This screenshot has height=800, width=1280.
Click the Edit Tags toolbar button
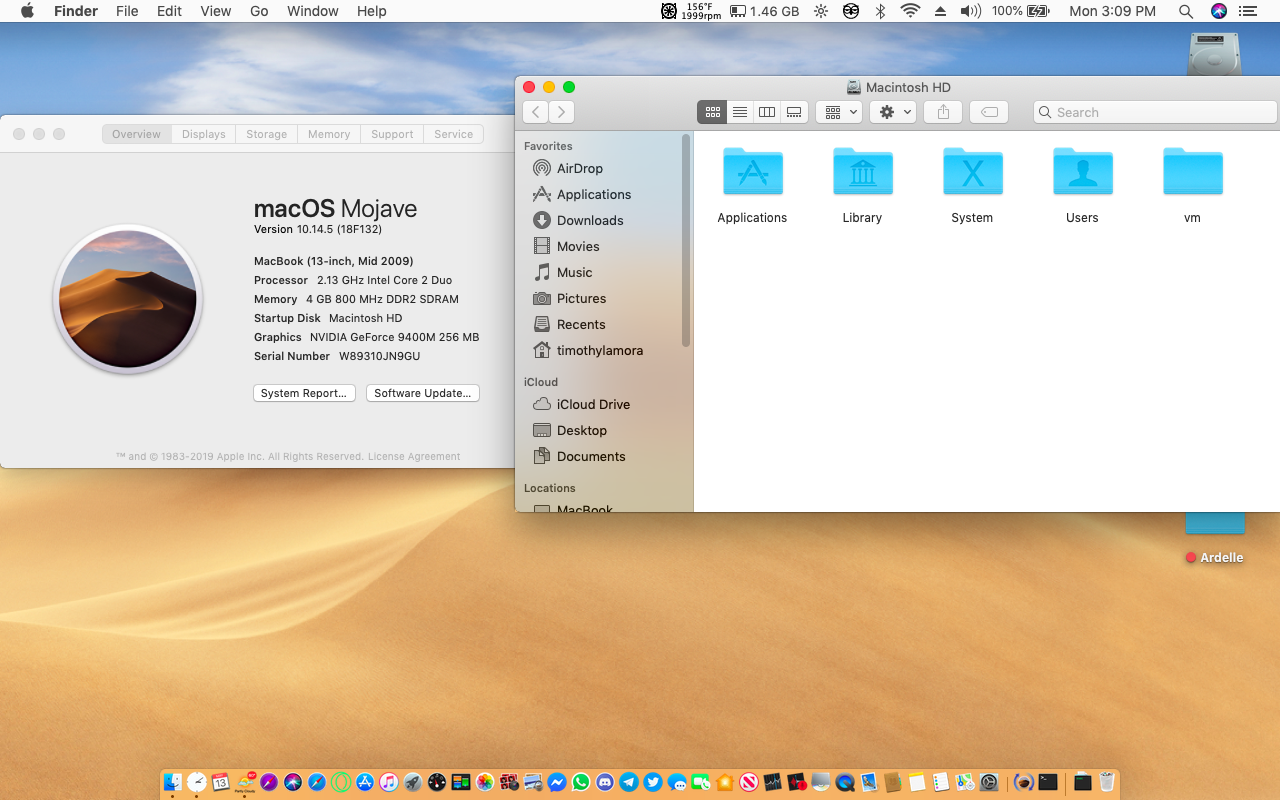(x=989, y=112)
